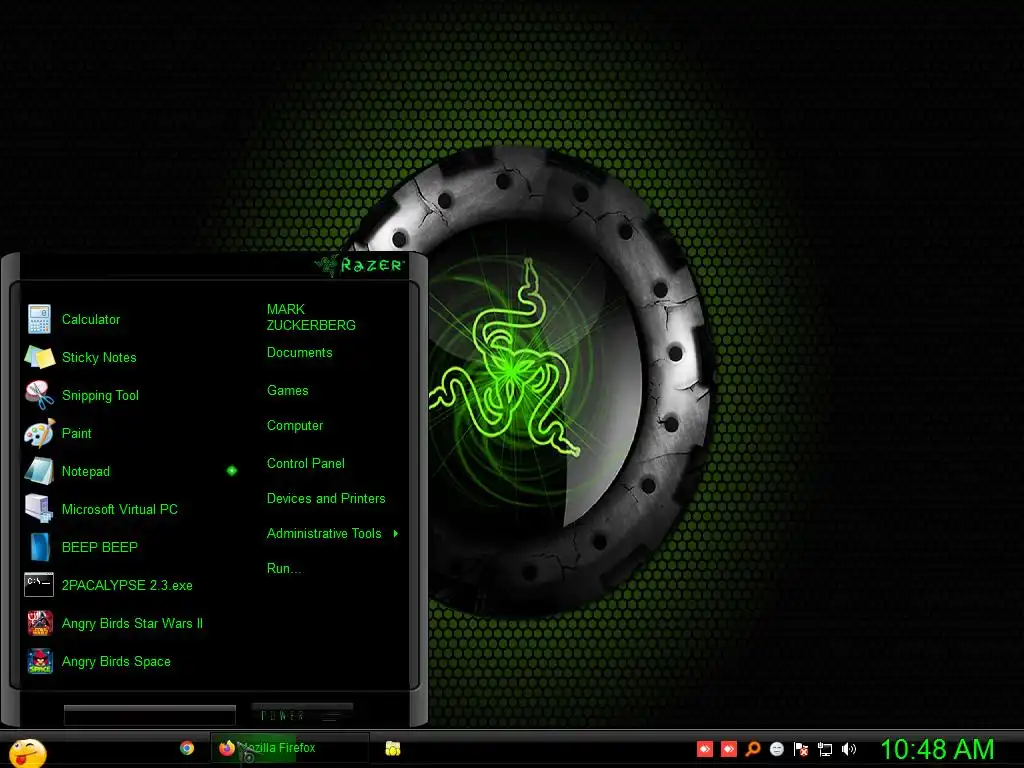Open the Games folder

pos(287,391)
